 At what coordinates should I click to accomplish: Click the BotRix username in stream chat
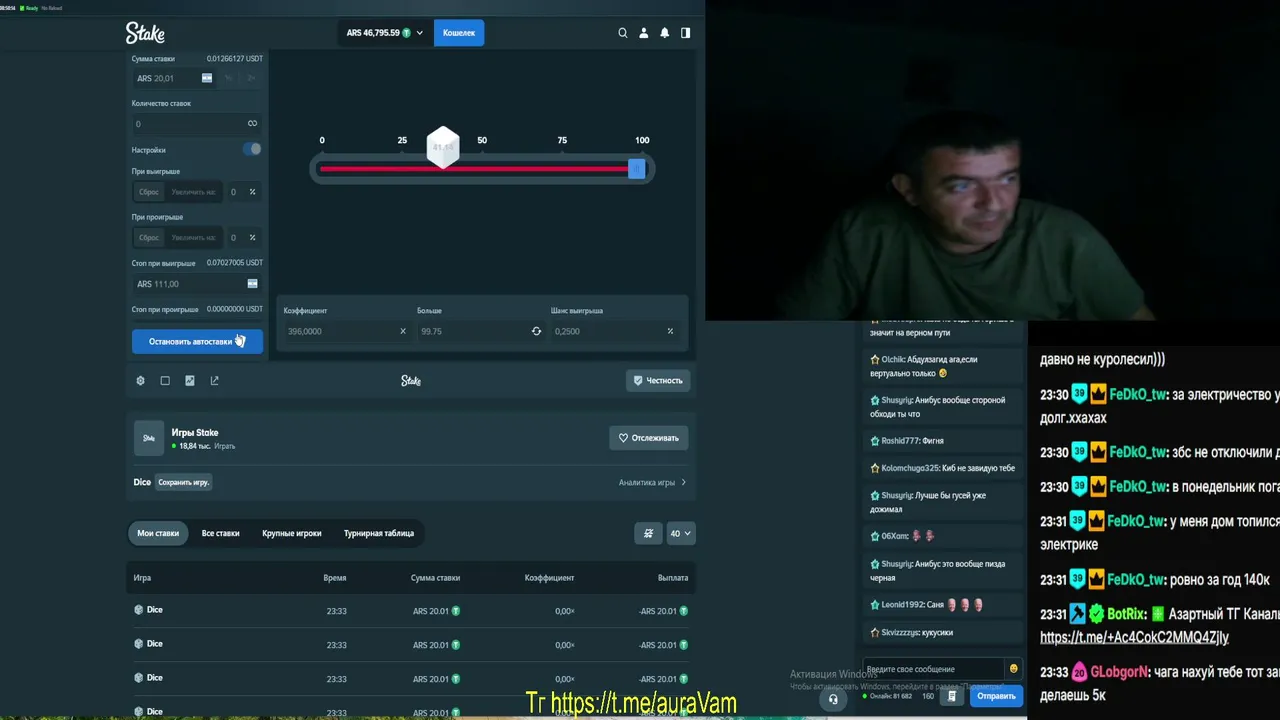[x=1126, y=613]
